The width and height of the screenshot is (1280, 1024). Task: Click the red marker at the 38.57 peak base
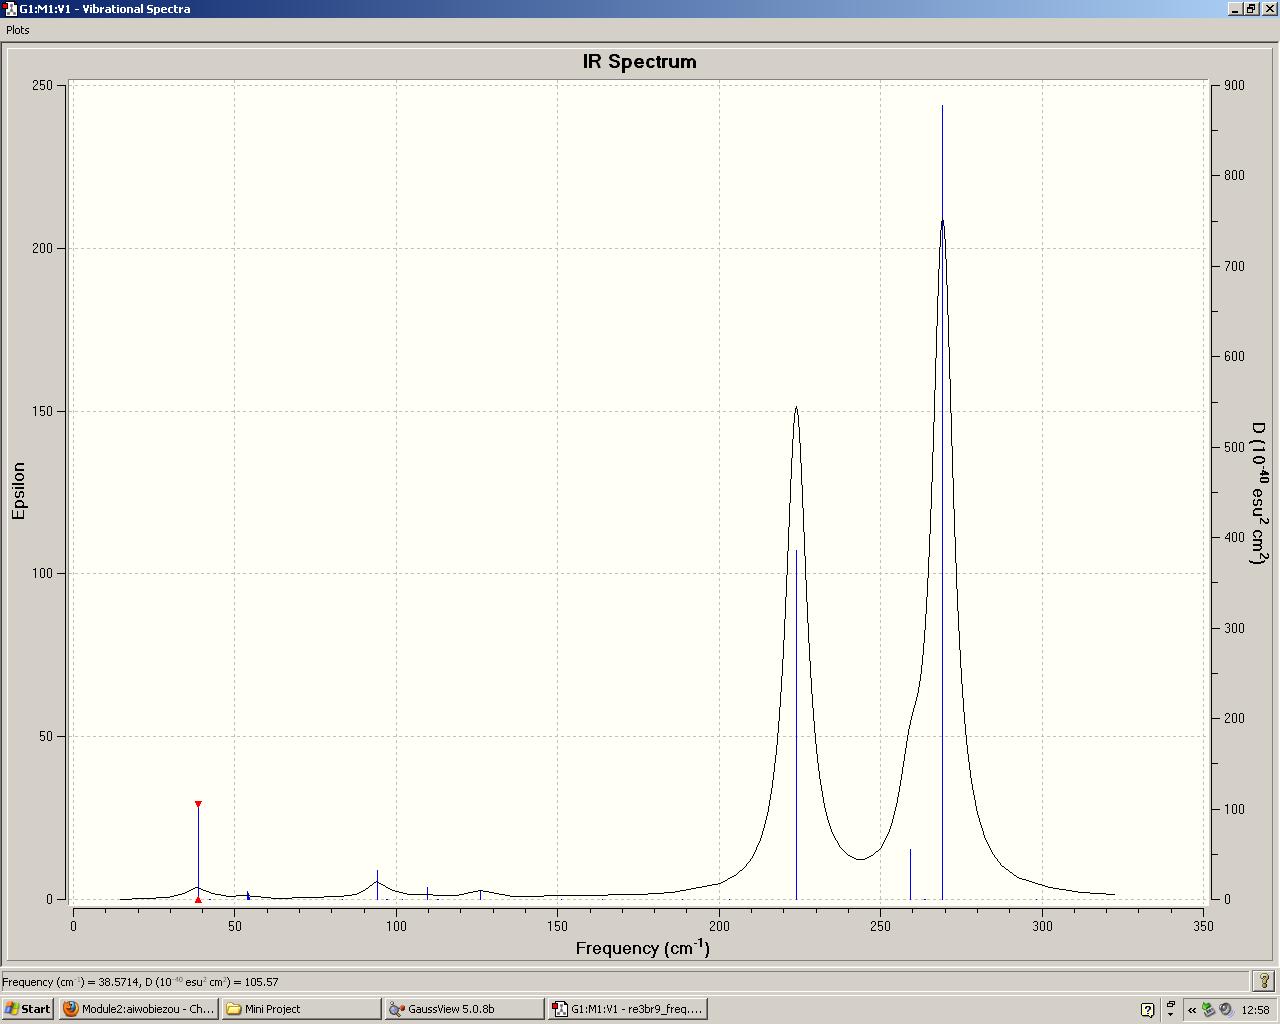point(198,899)
